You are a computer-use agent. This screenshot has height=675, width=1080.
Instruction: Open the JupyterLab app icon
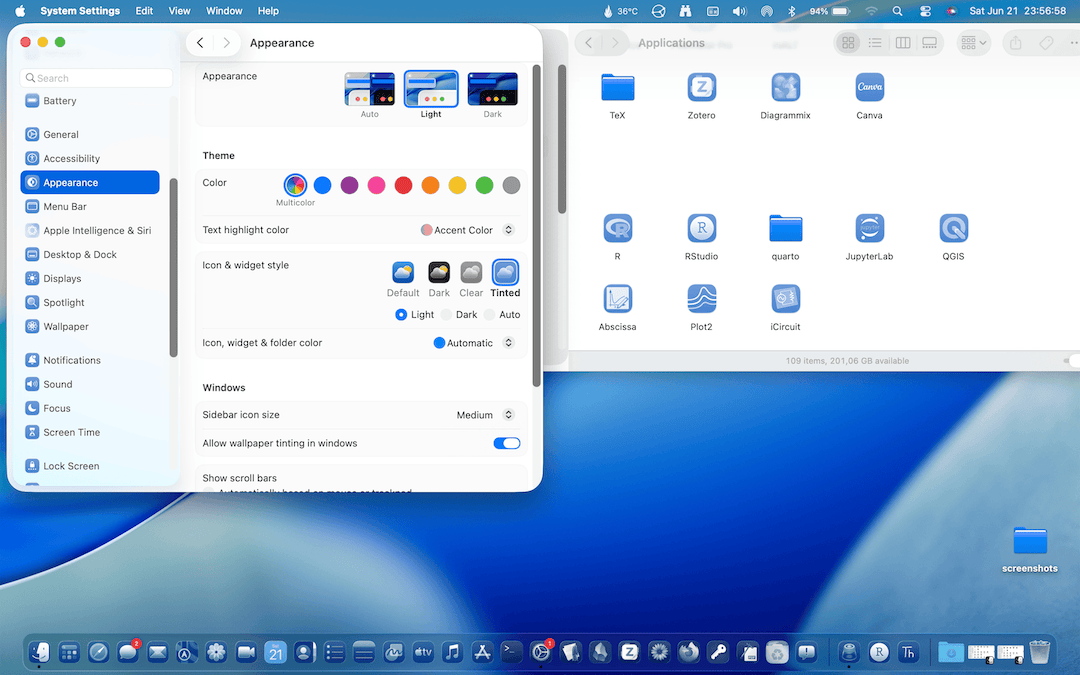869,229
